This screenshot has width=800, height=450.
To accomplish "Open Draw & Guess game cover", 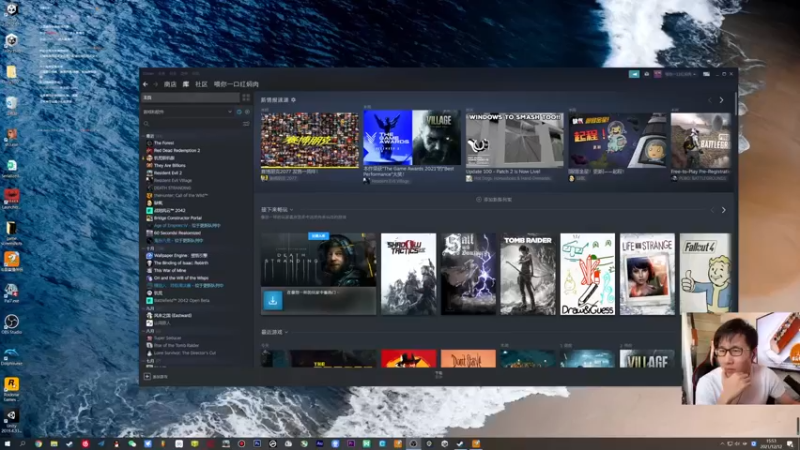I will [x=587, y=274].
